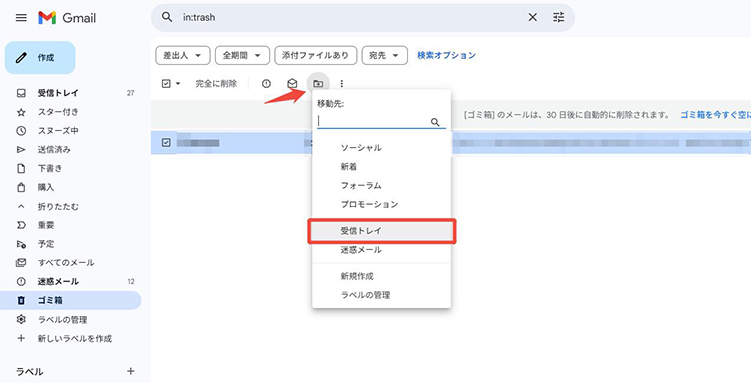
Task: Move email to 受信トレイ in popup
Action: pos(381,231)
